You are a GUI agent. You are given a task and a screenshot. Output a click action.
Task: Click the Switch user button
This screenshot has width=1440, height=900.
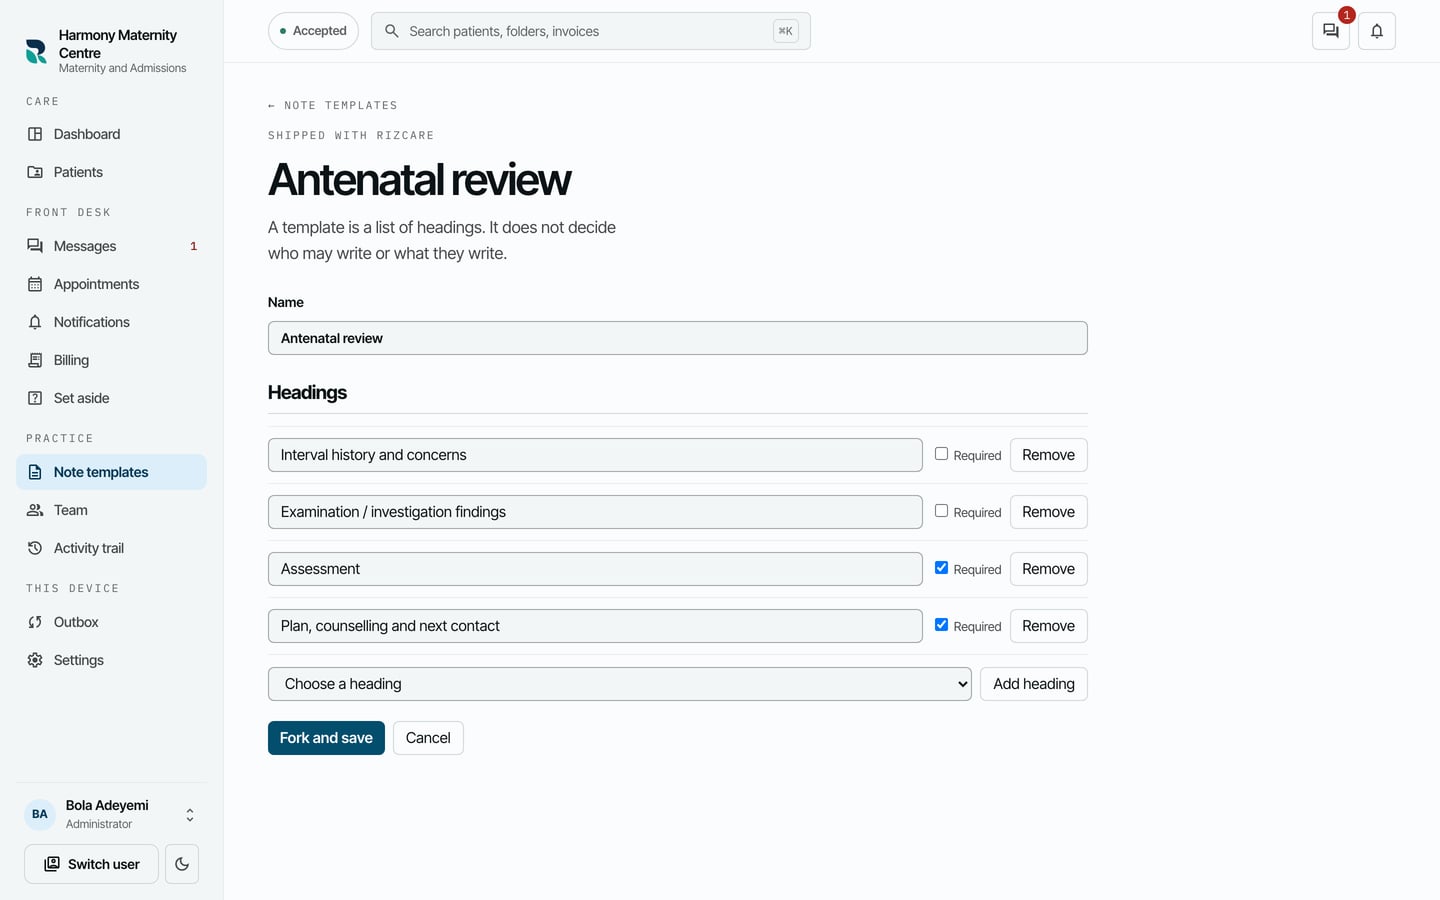click(91, 864)
